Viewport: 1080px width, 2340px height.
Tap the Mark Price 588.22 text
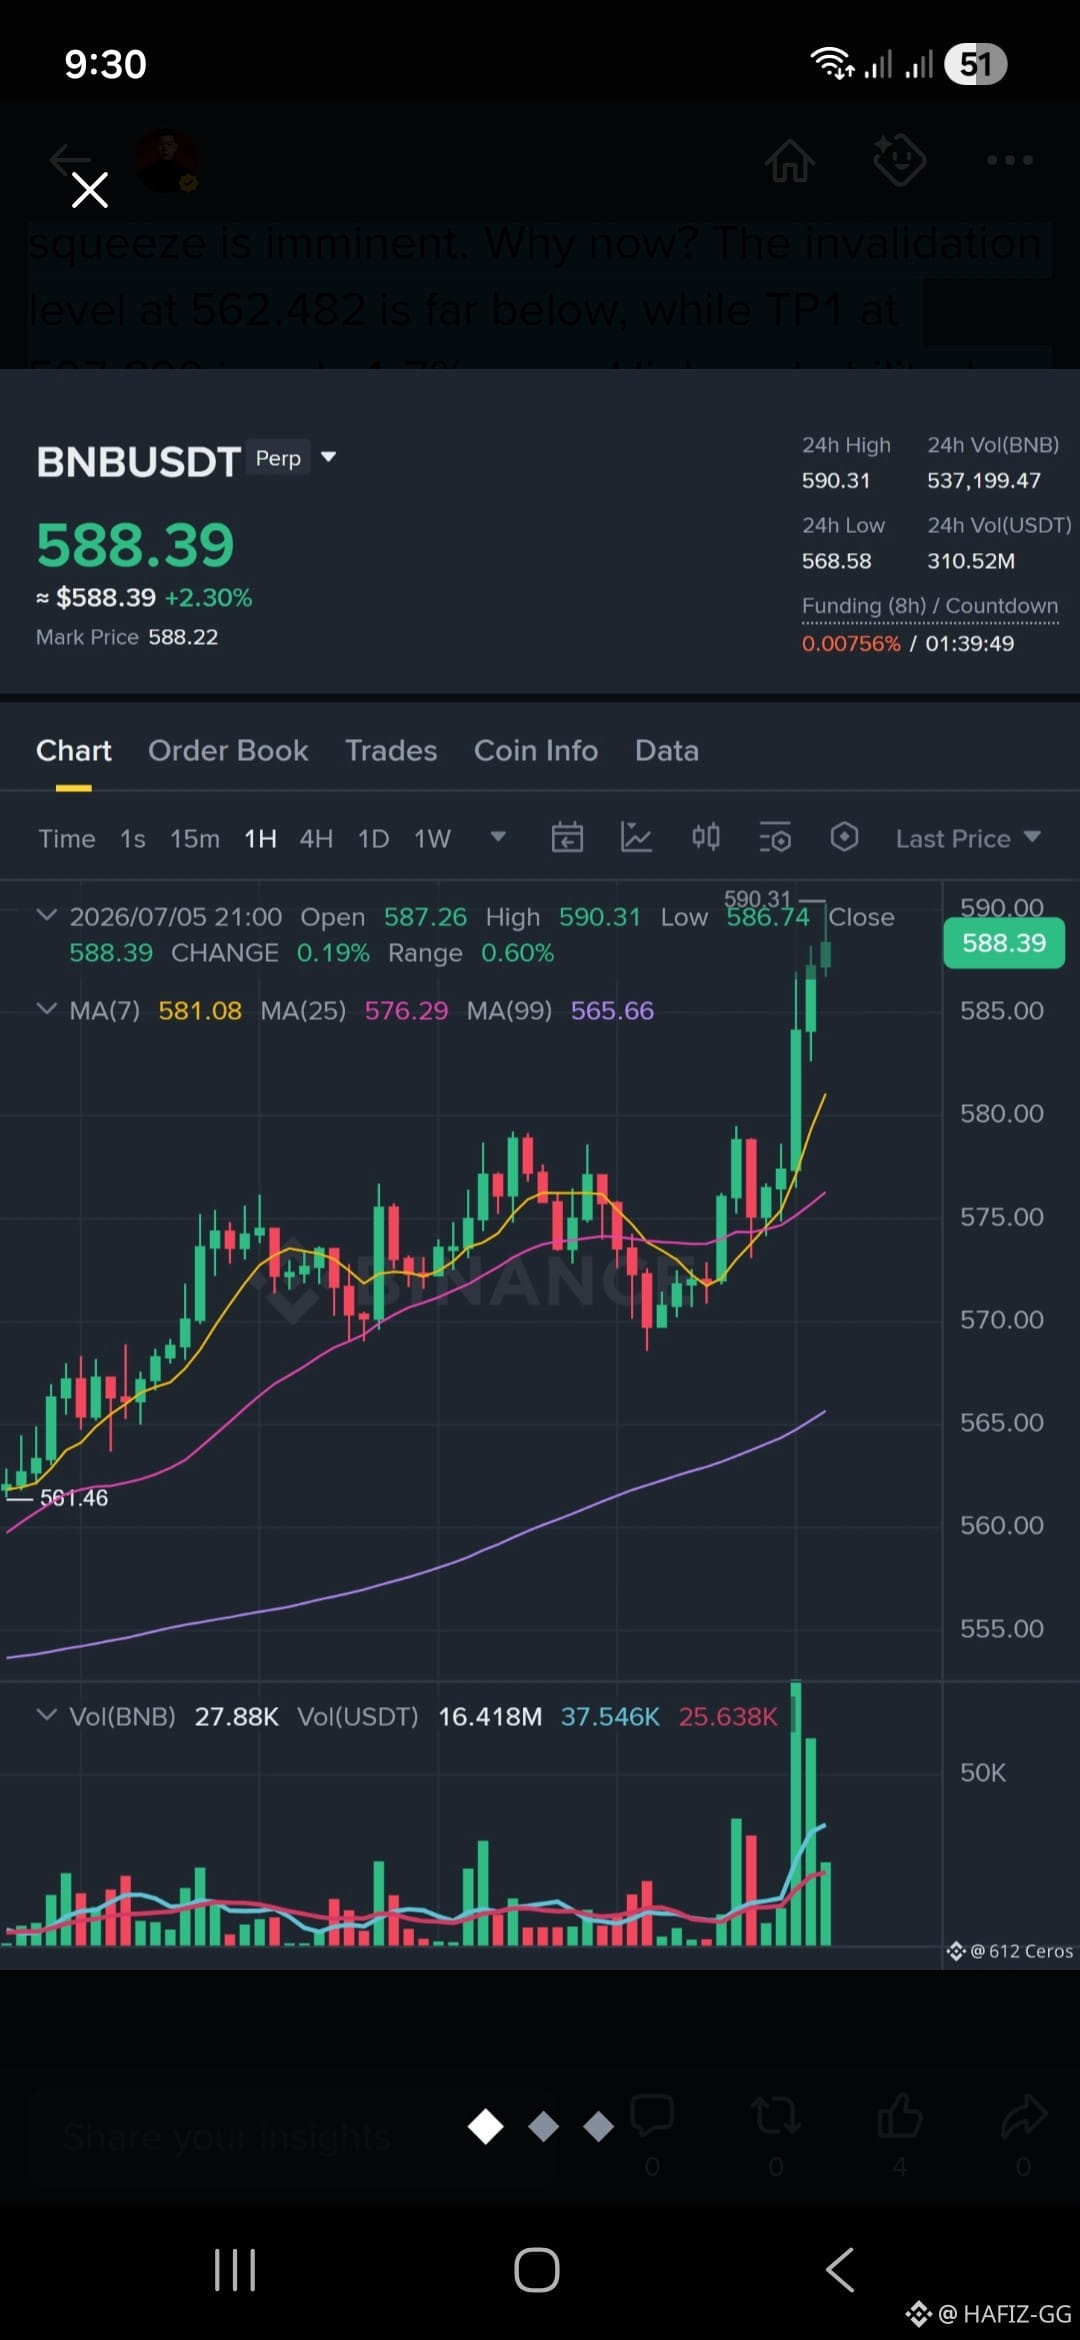[127, 637]
